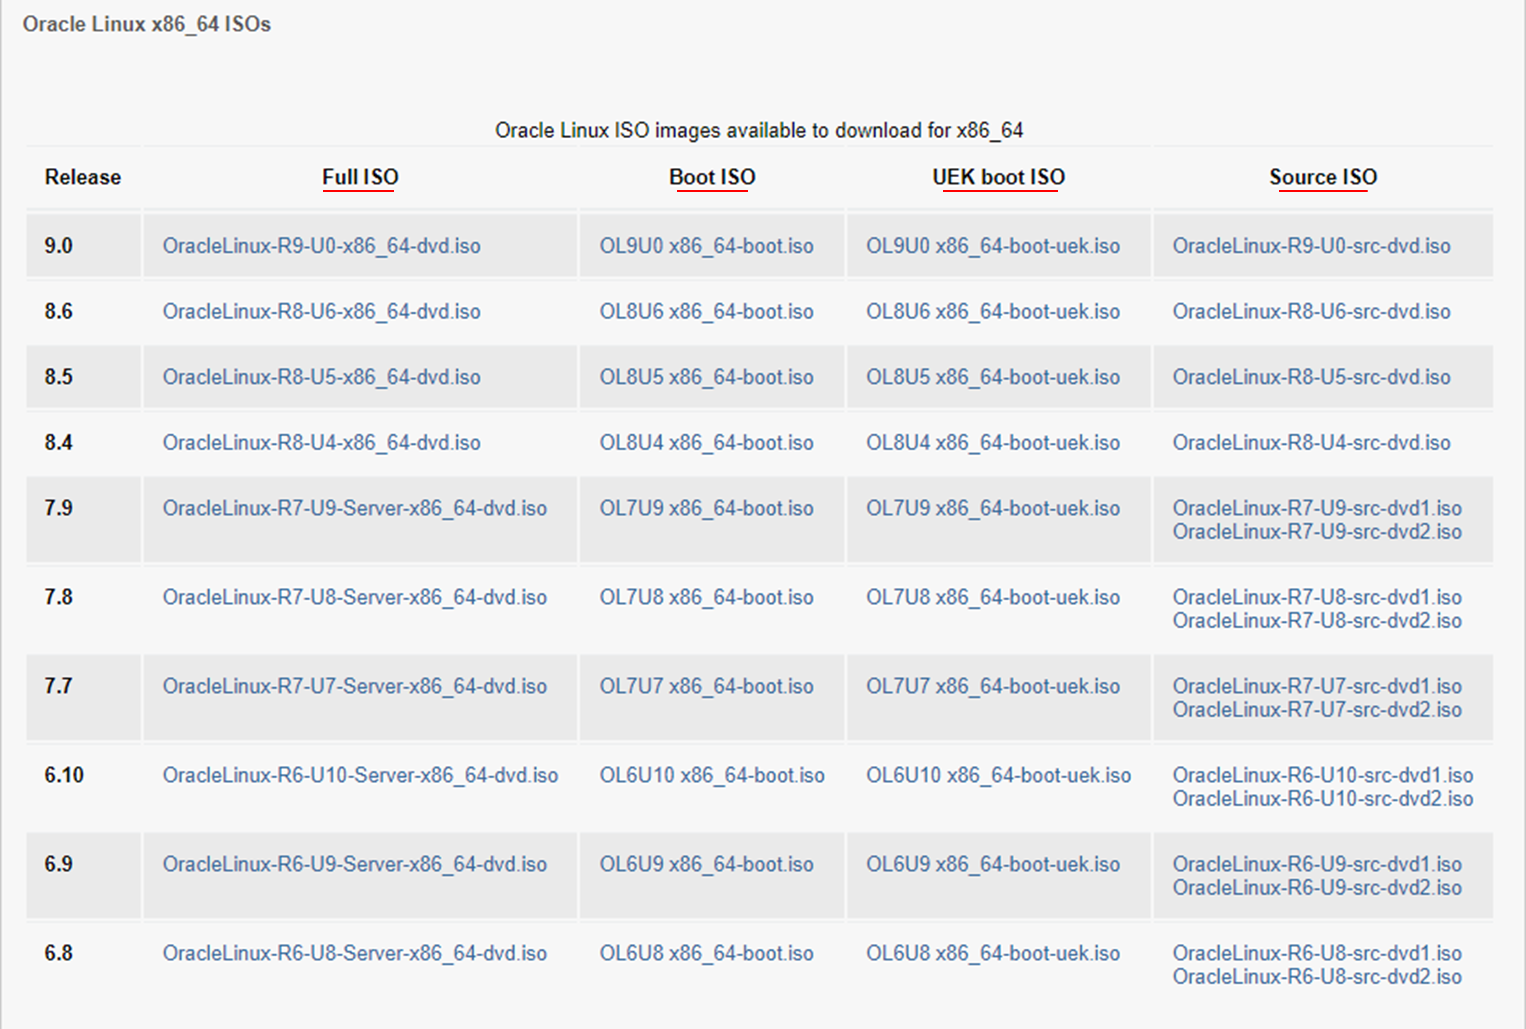This screenshot has width=1526, height=1029.
Task: Get OracleLinux-R8-U6-src-dvd.iso
Action: click(x=1311, y=312)
